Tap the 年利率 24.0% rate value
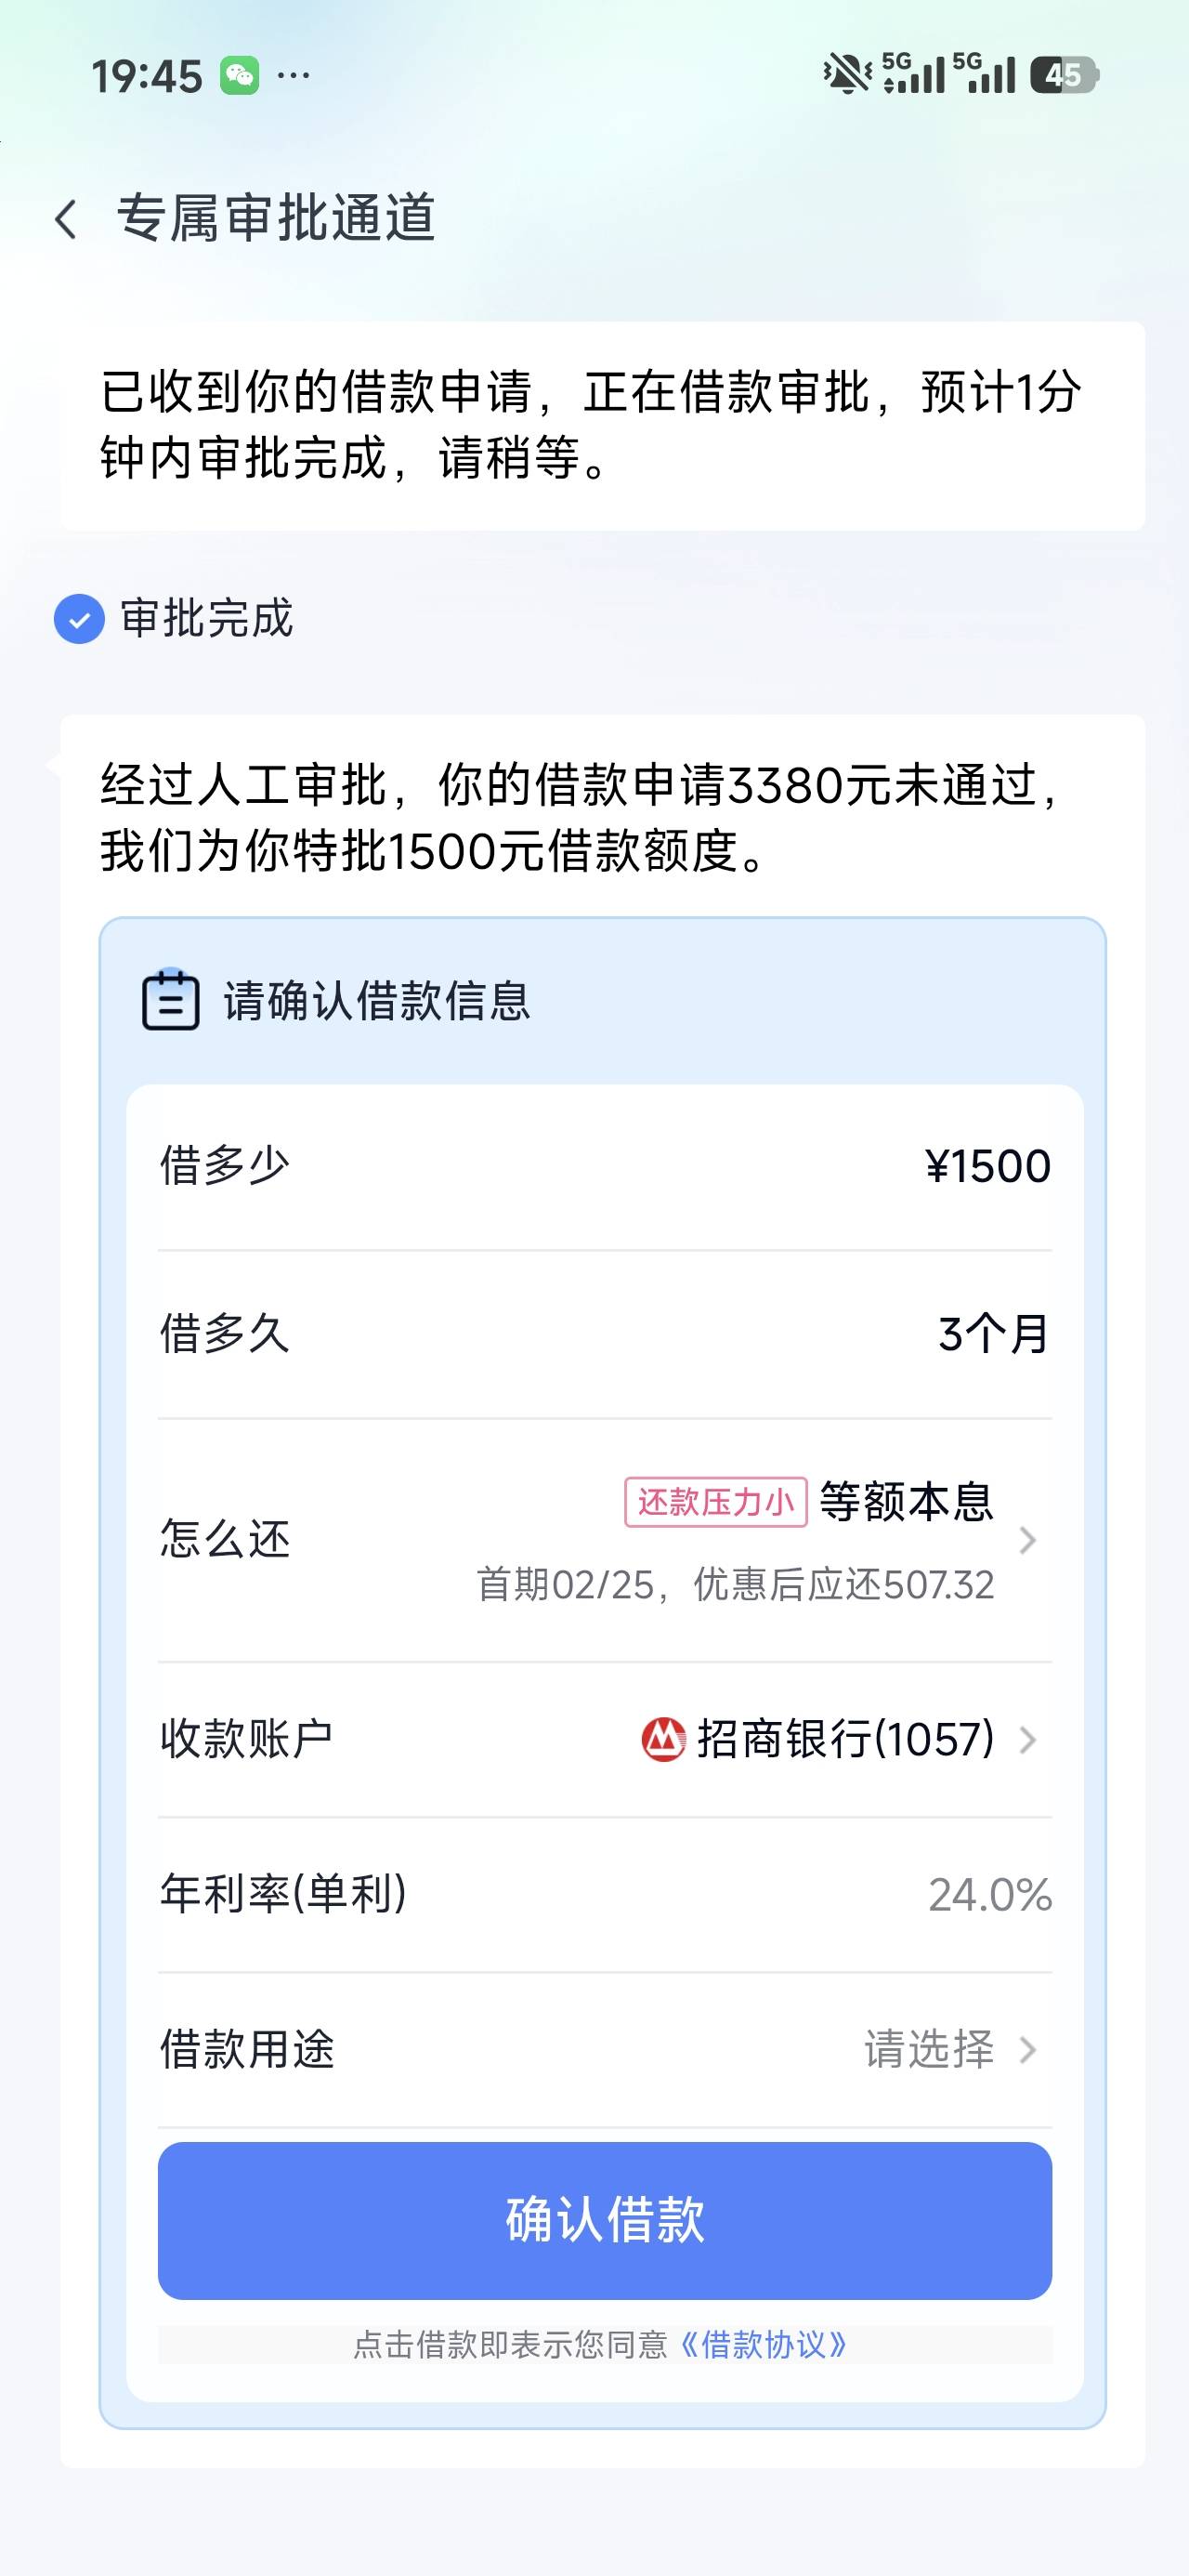The width and height of the screenshot is (1189, 2576). 989,1895
